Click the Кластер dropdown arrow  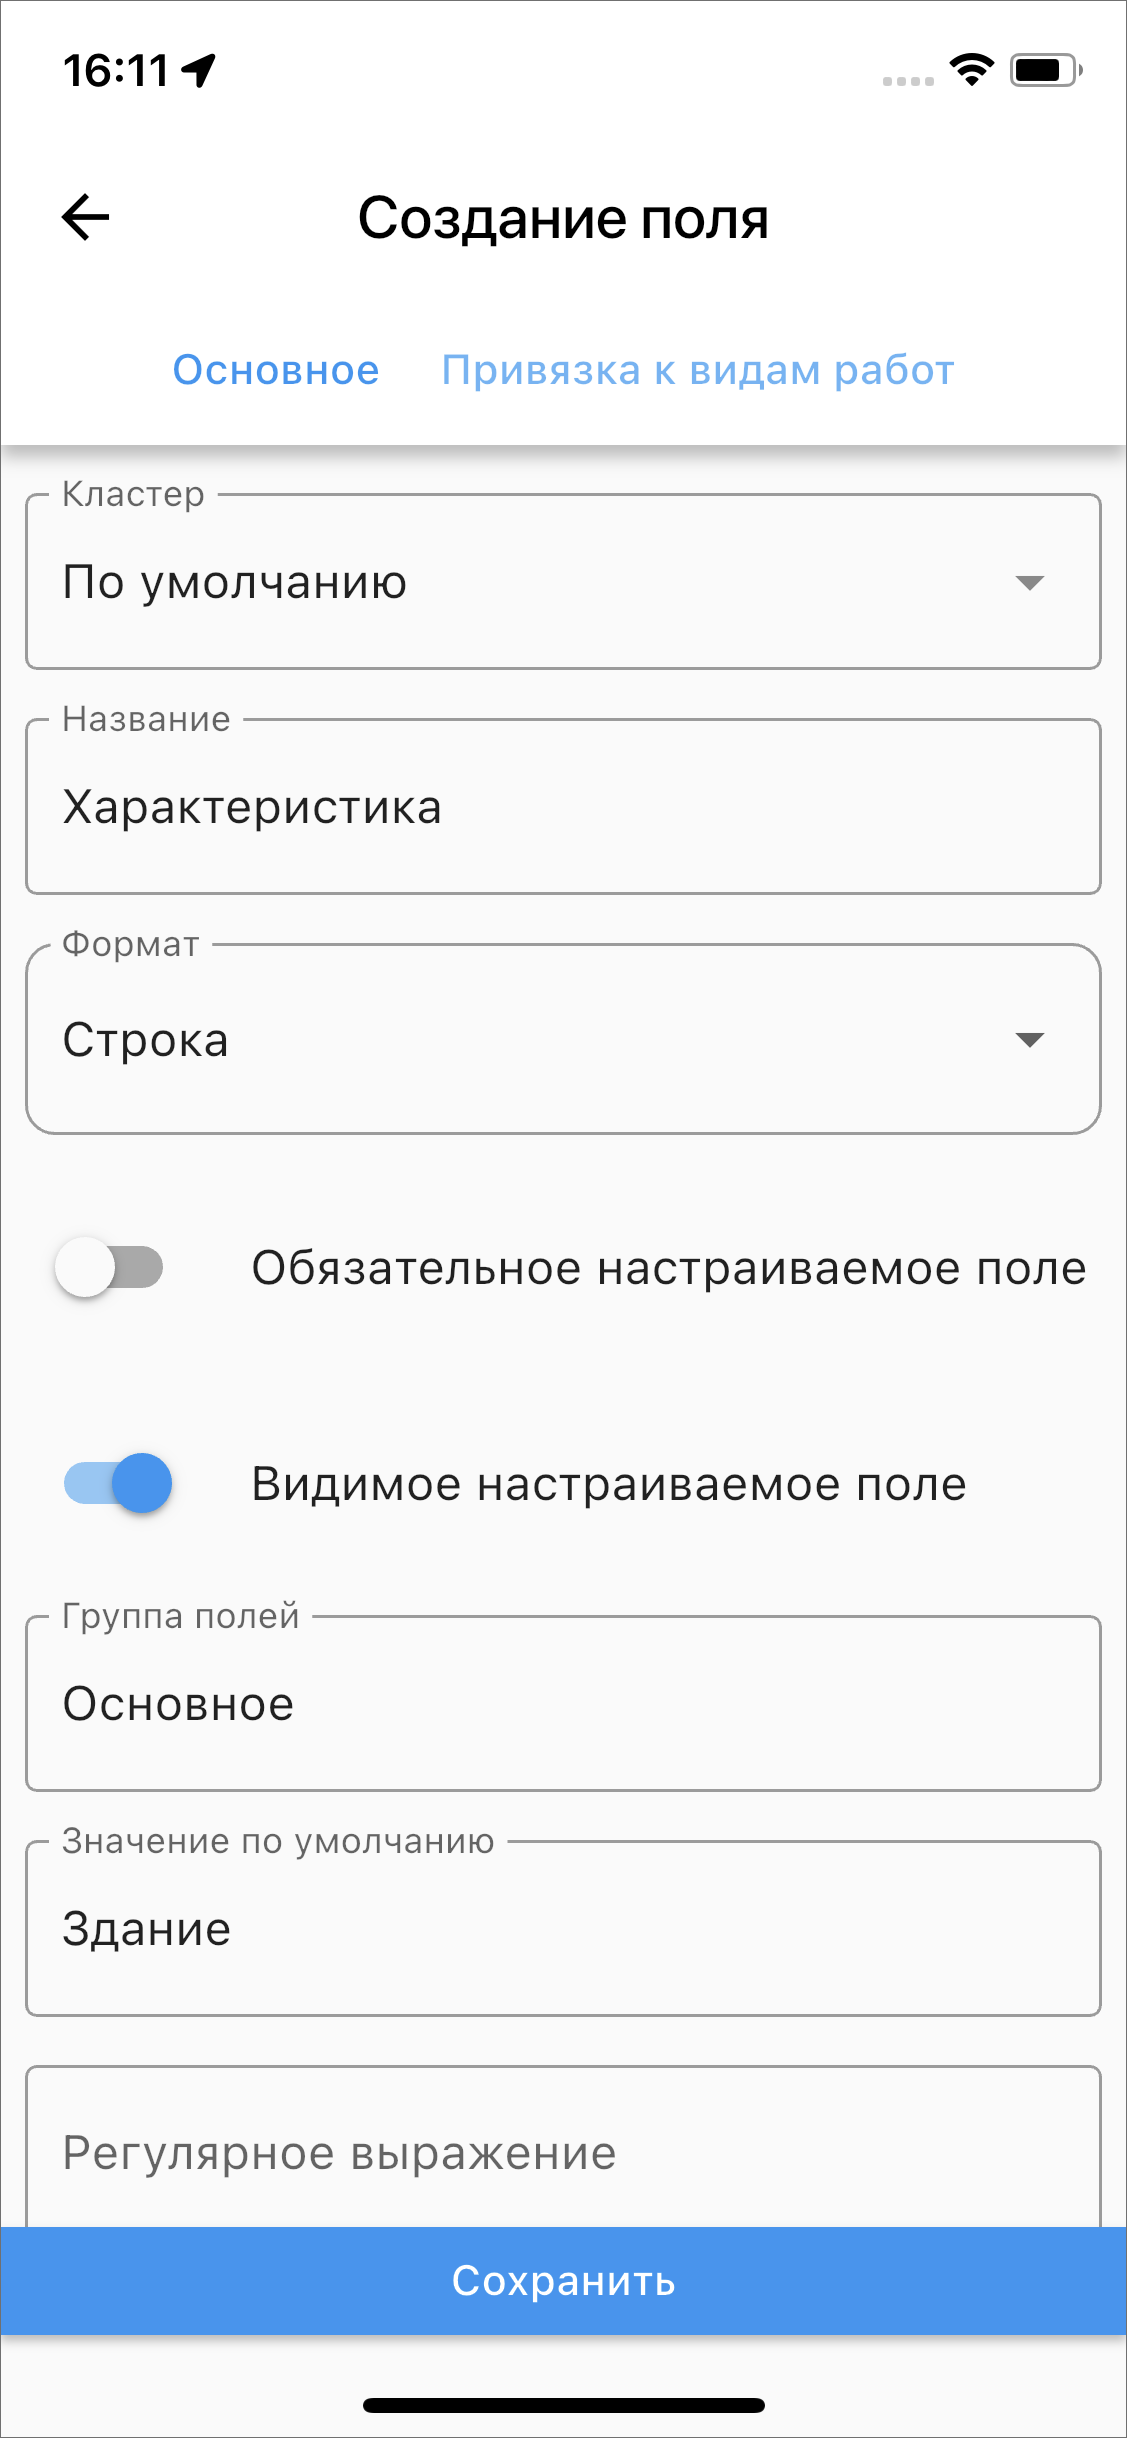point(1029,582)
